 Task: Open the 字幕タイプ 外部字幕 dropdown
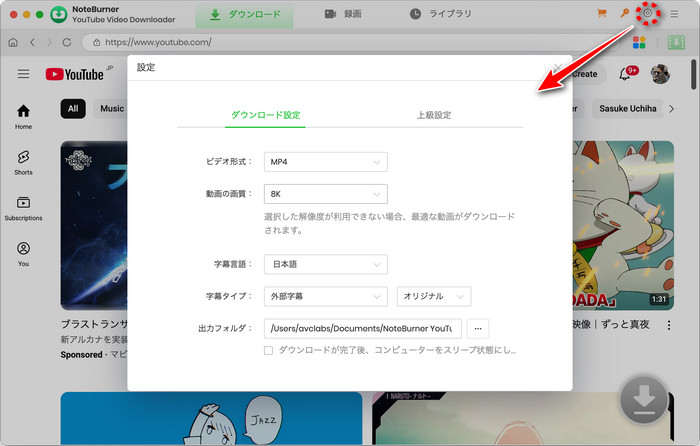(325, 296)
